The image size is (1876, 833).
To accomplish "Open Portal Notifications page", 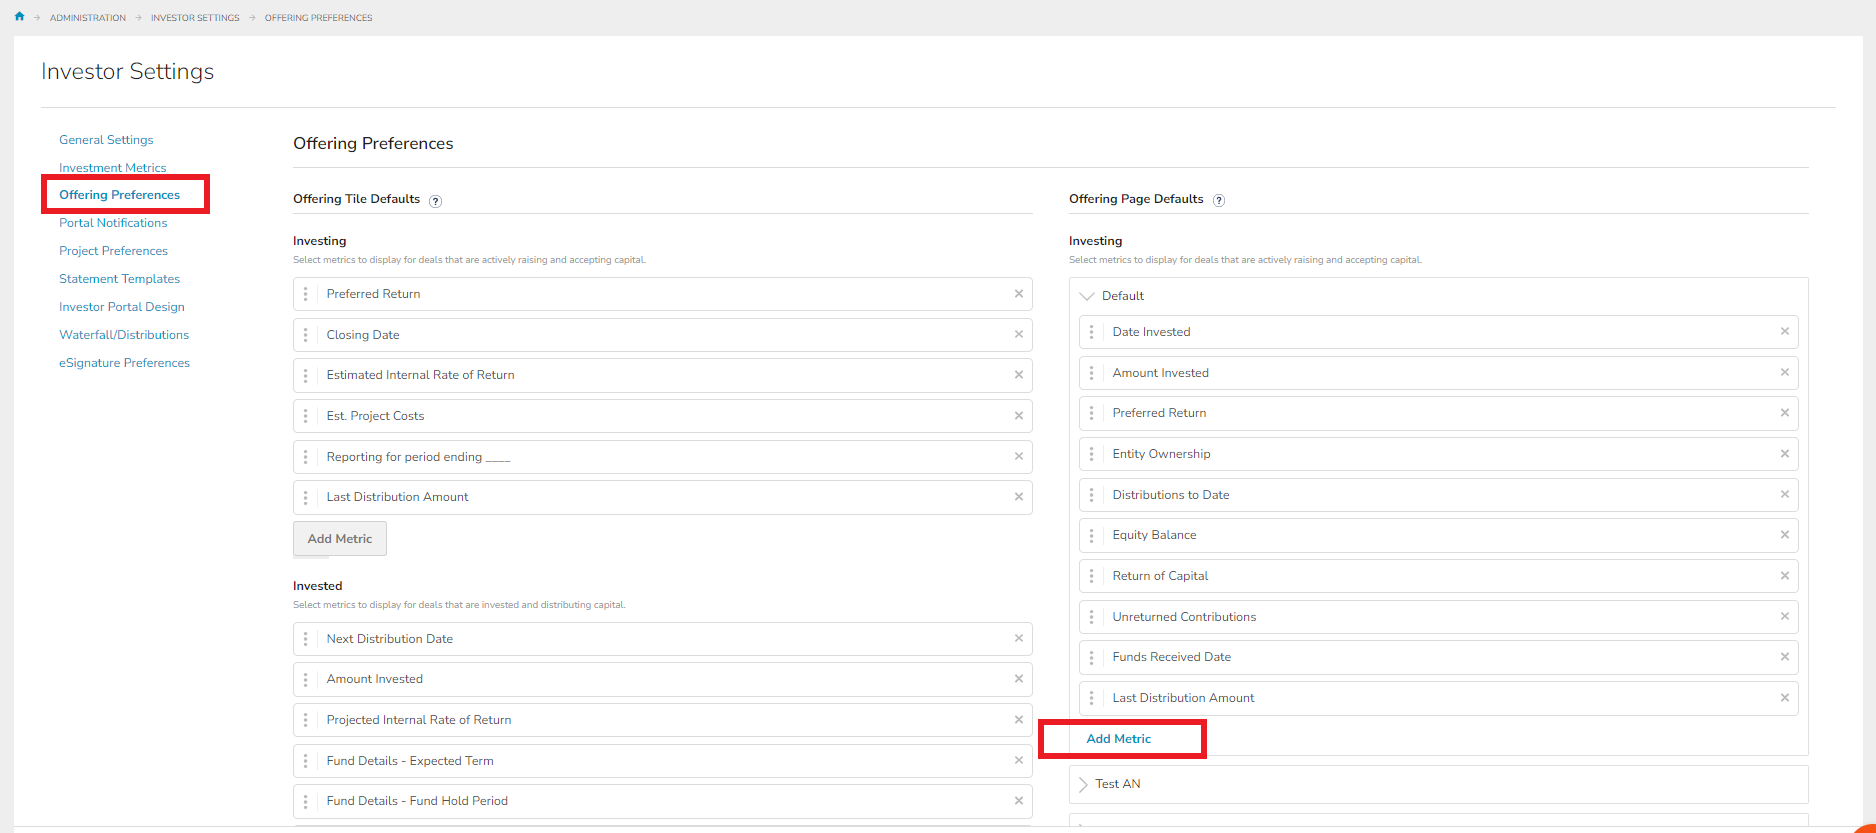I will [x=113, y=223].
